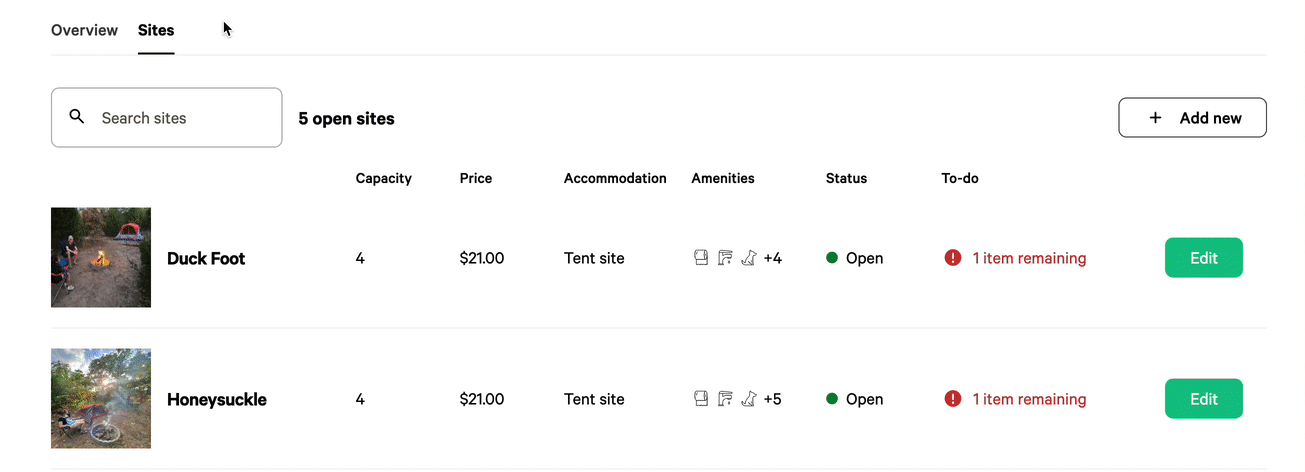Click the water faucet amenity icon for Honeysuckle
This screenshot has width=1305, height=472.
[725, 399]
